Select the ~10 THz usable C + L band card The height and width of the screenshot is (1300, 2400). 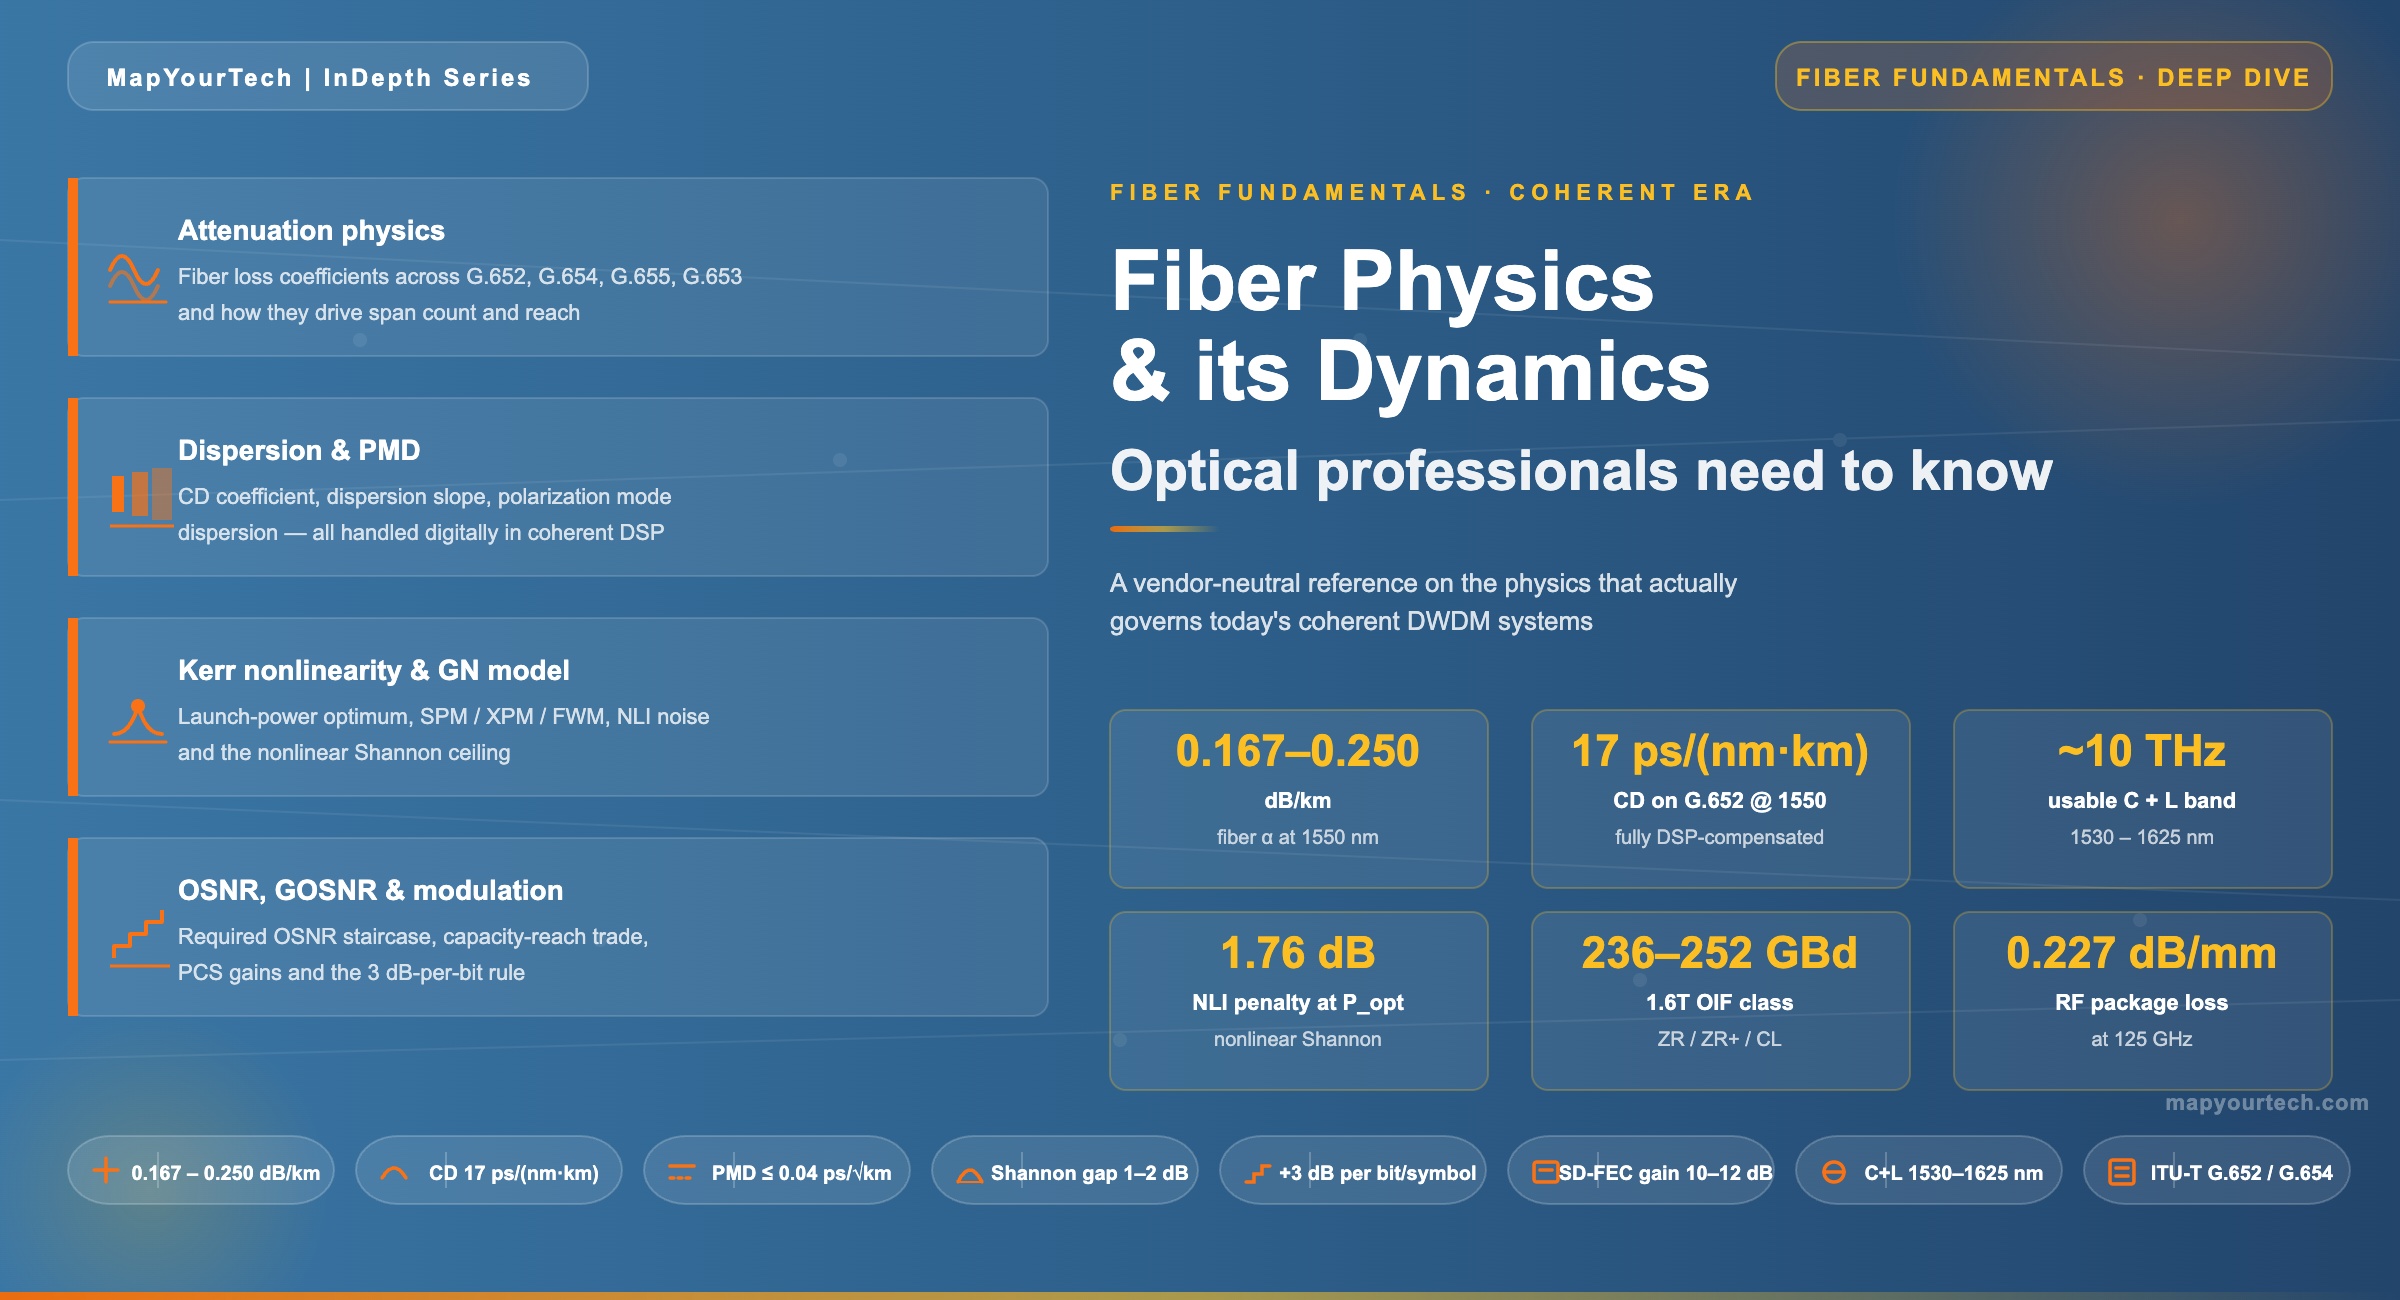click(x=2142, y=798)
